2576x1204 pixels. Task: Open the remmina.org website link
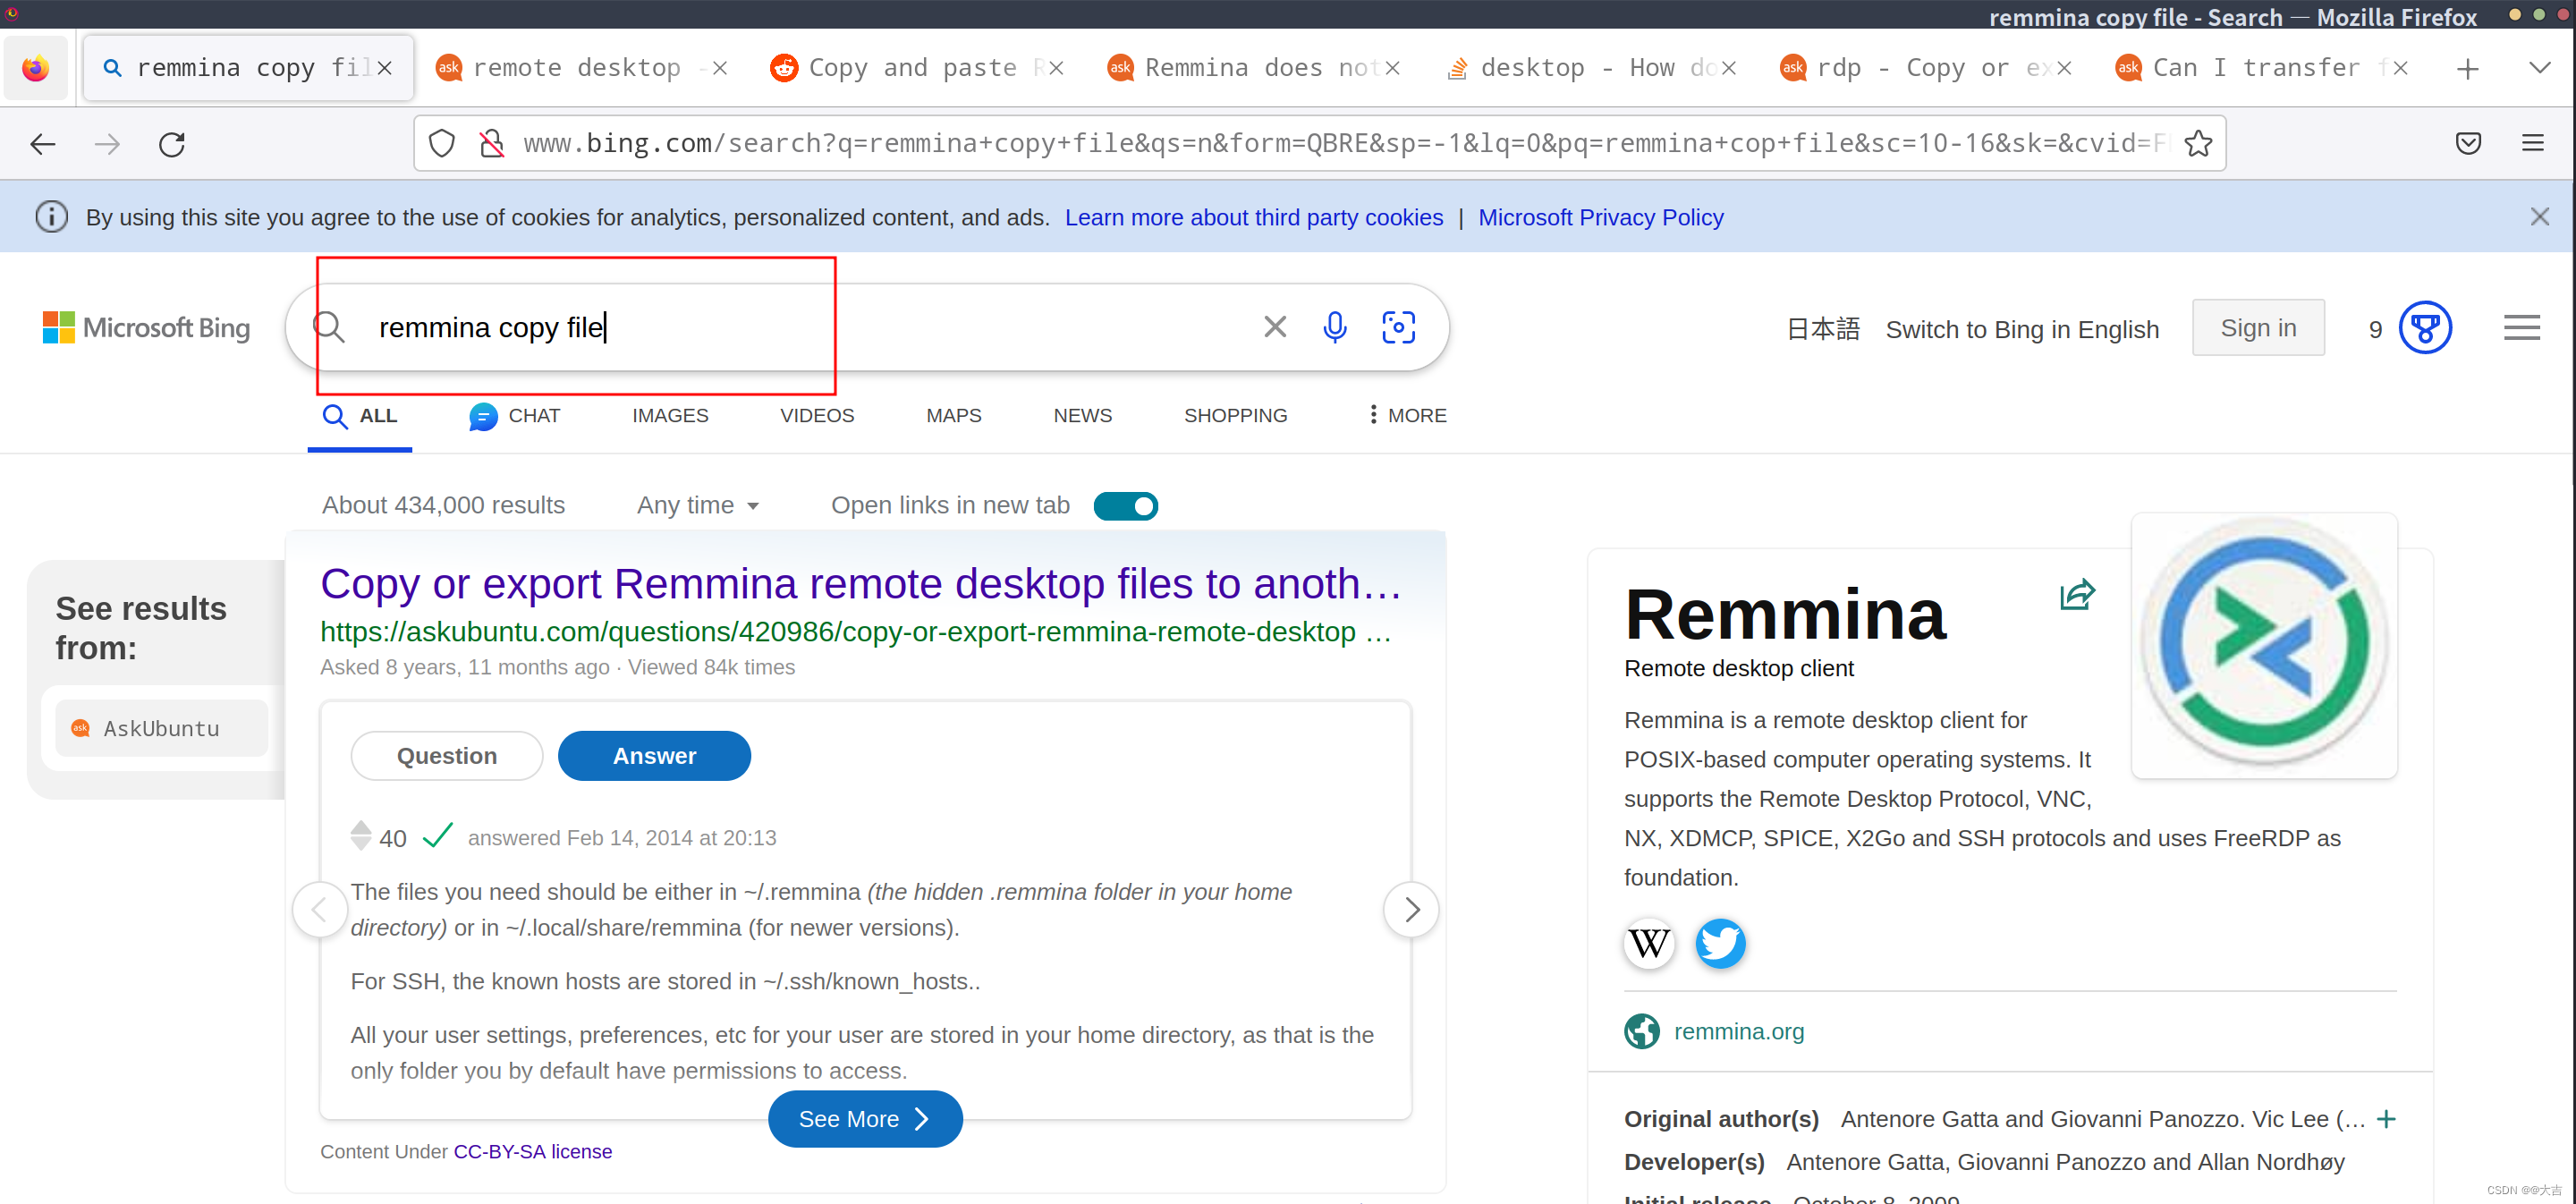1738,1031
